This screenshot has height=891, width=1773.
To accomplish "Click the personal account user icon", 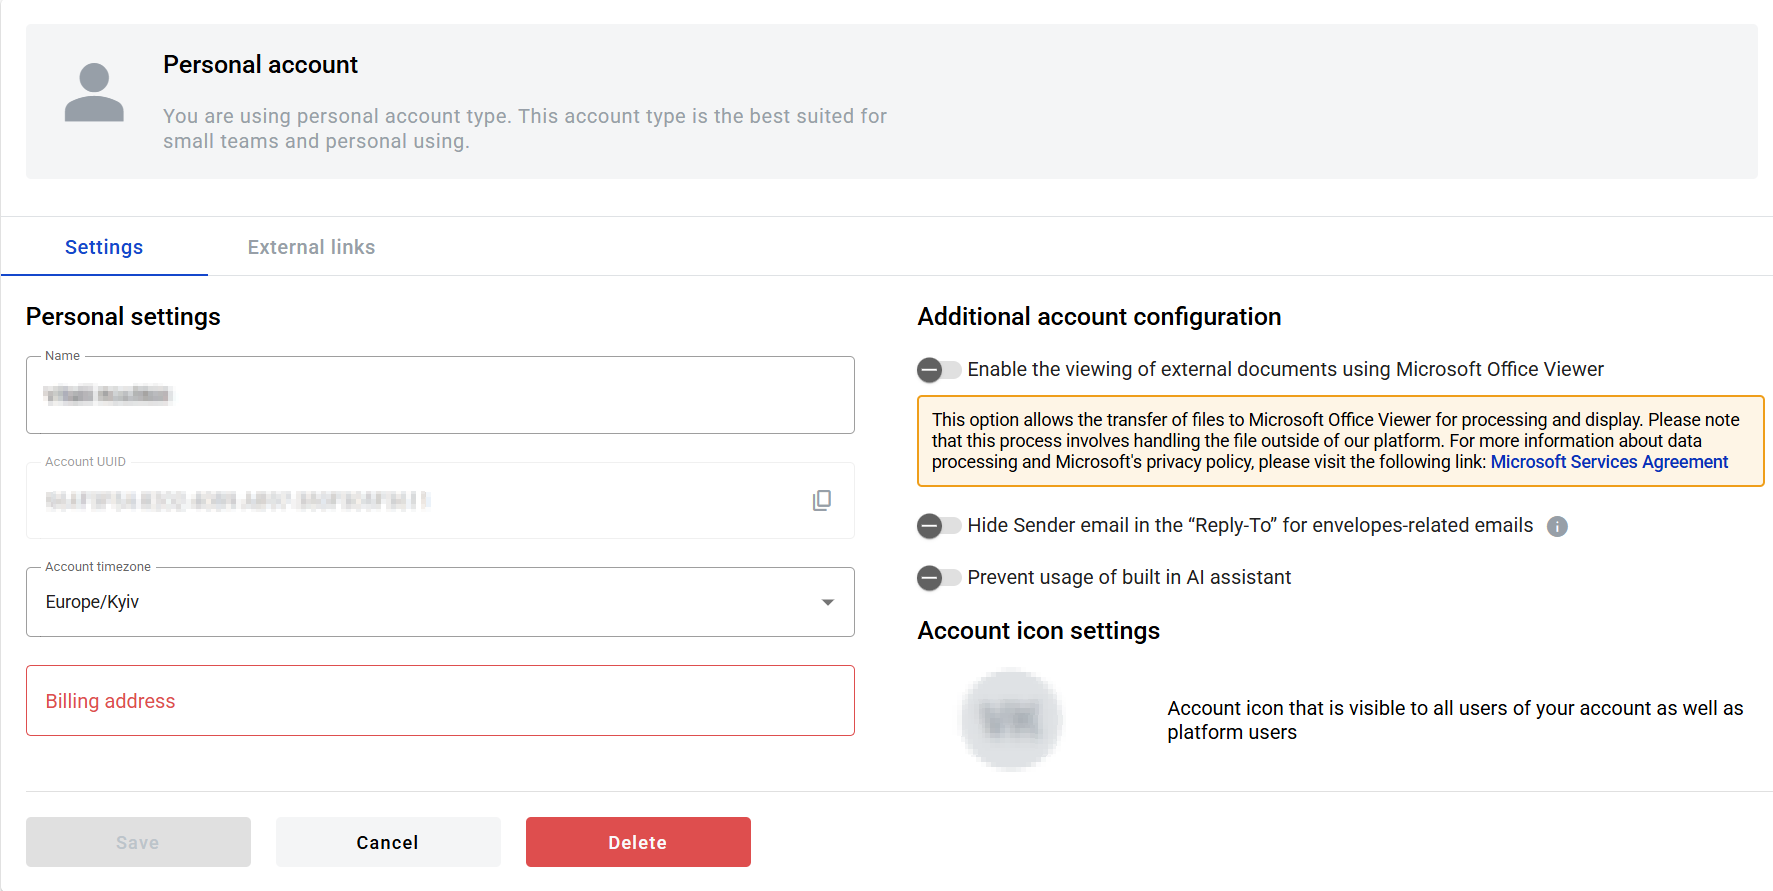I will click(x=94, y=92).
